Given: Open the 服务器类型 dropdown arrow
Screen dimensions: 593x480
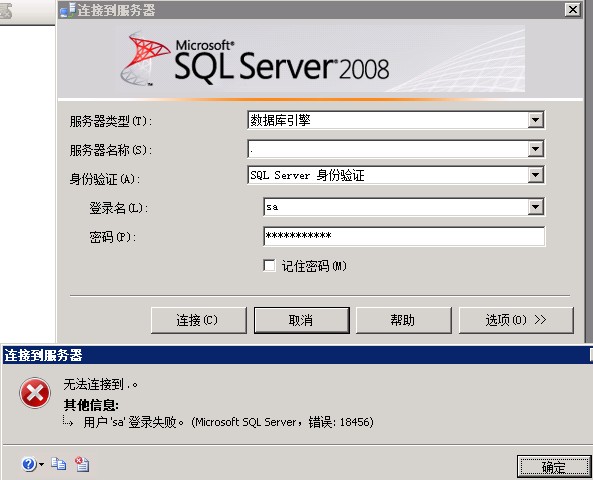Looking at the screenshot, I should pos(535,120).
